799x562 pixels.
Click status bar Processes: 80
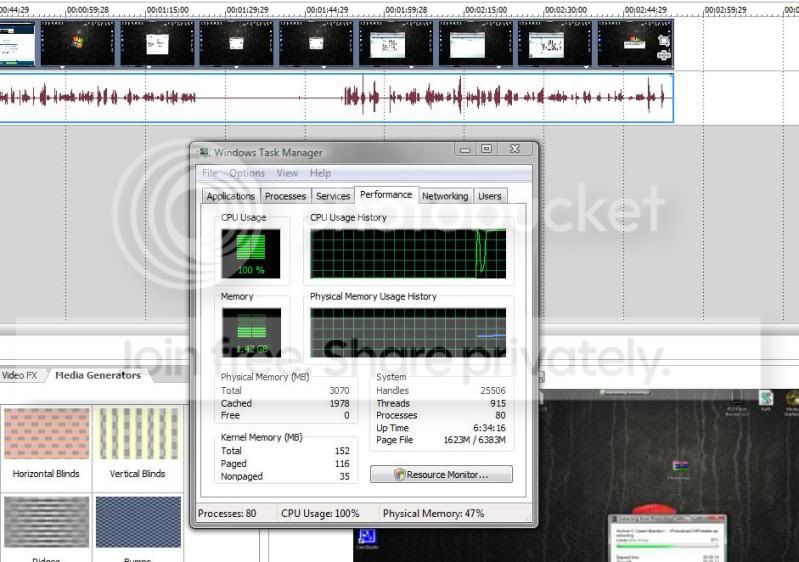(x=227, y=514)
